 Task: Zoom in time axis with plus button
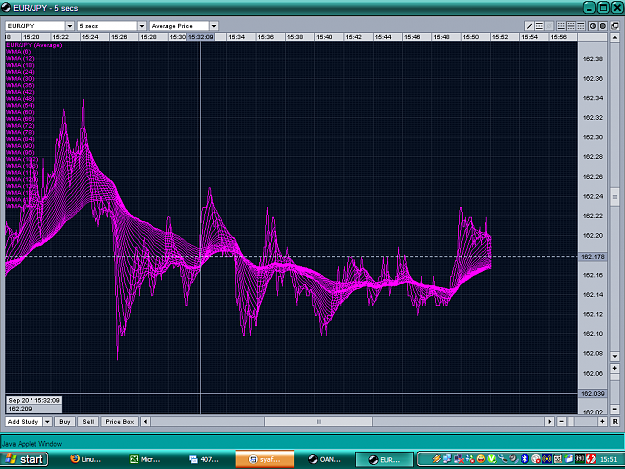[x=602, y=422]
